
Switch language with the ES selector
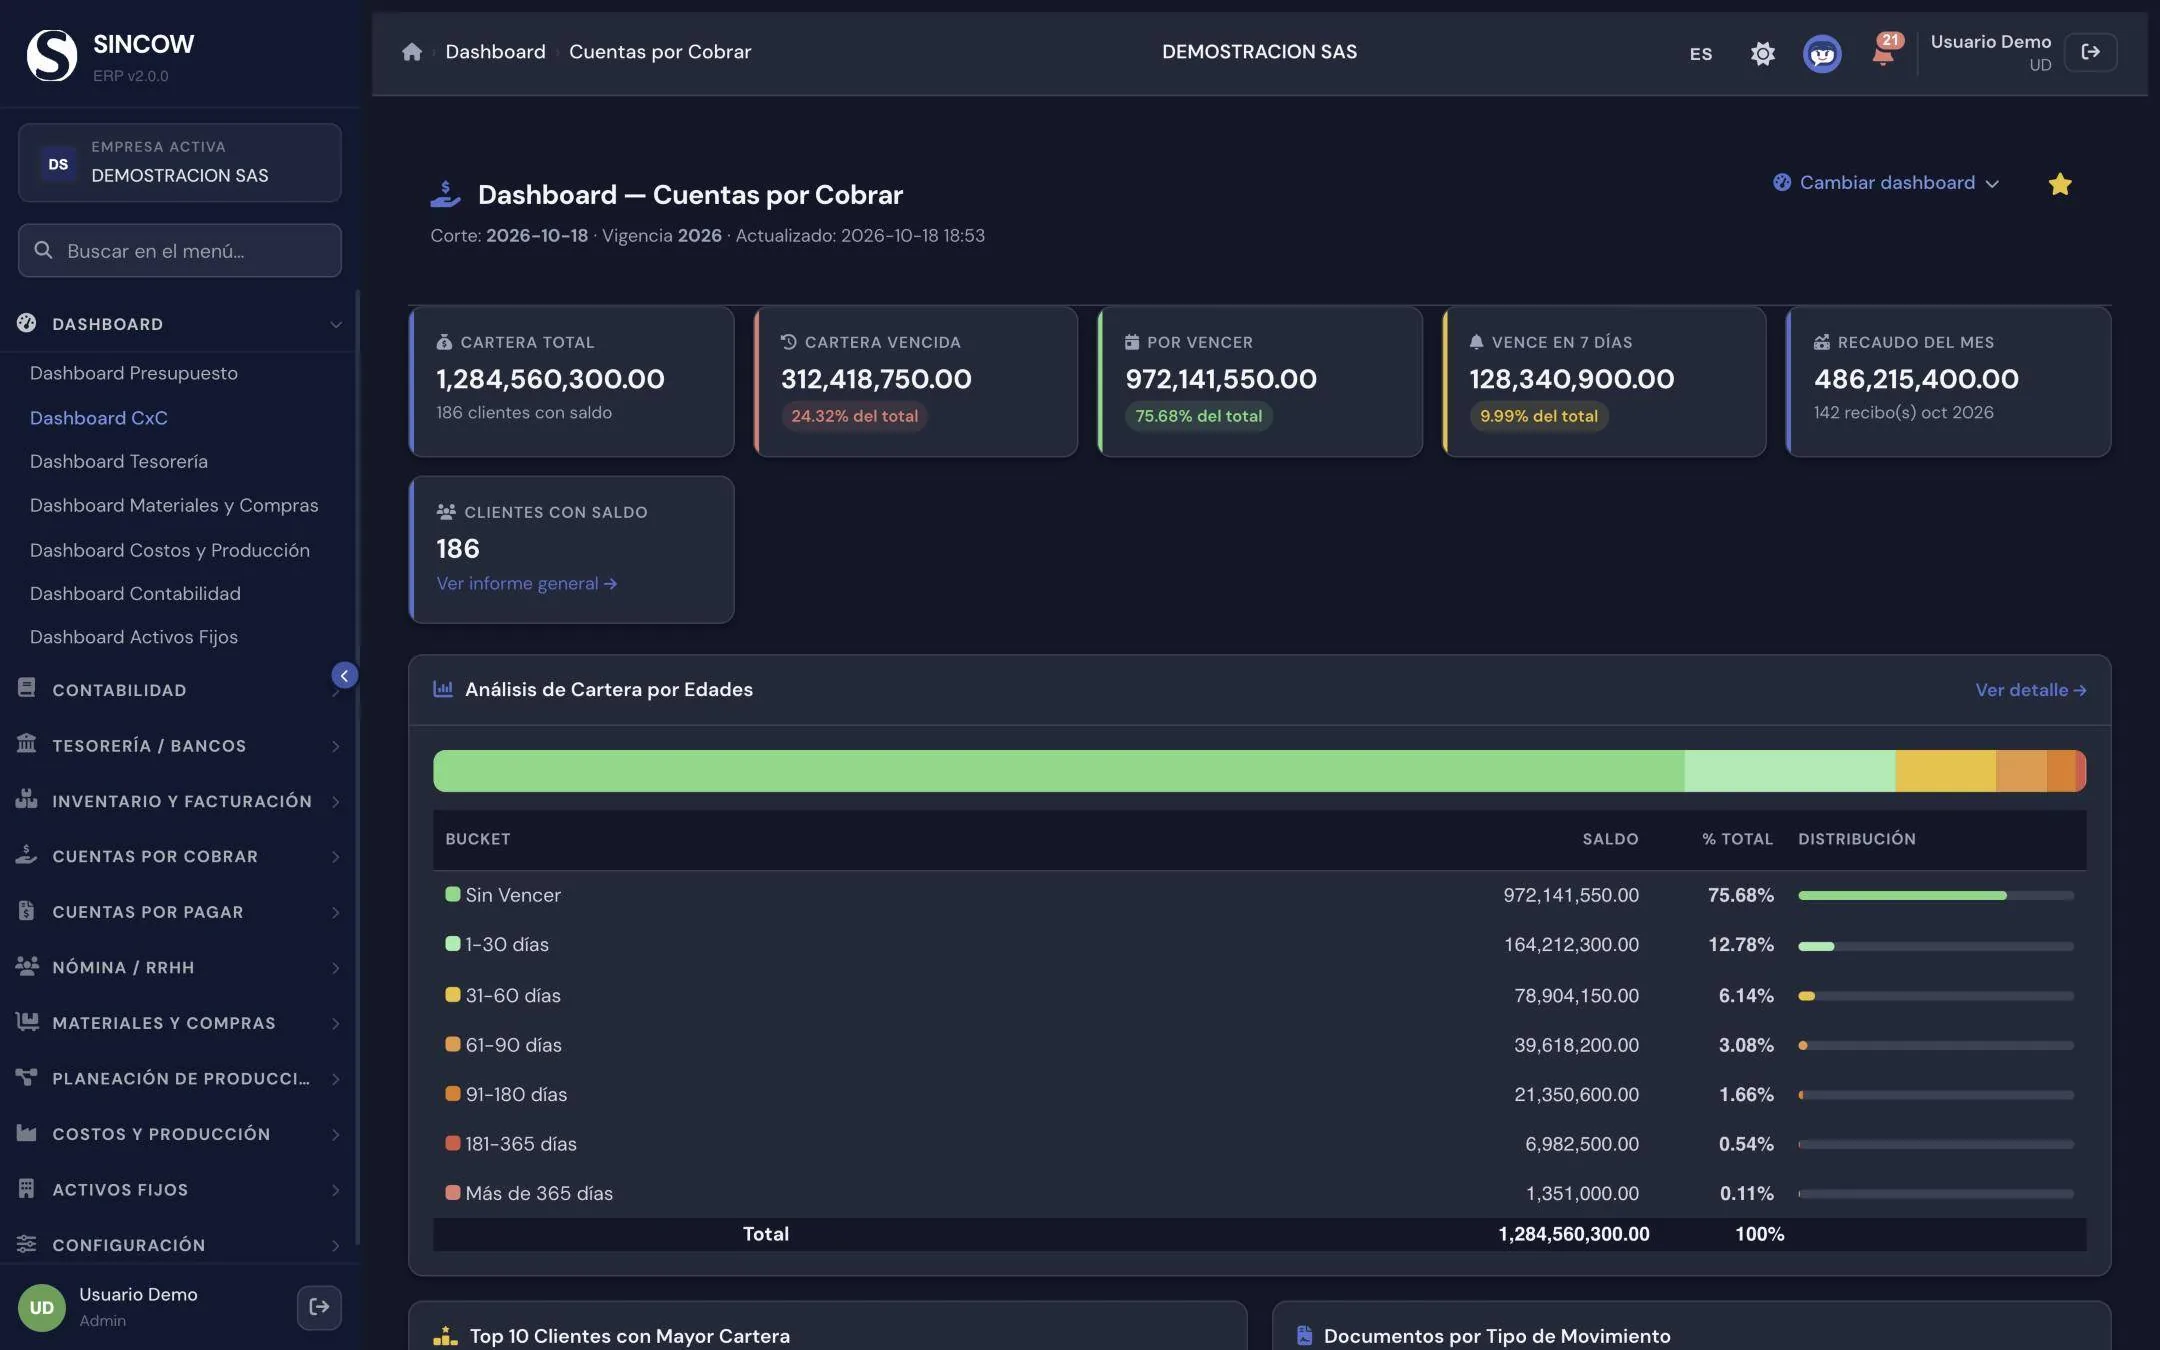pyautogui.click(x=1700, y=54)
